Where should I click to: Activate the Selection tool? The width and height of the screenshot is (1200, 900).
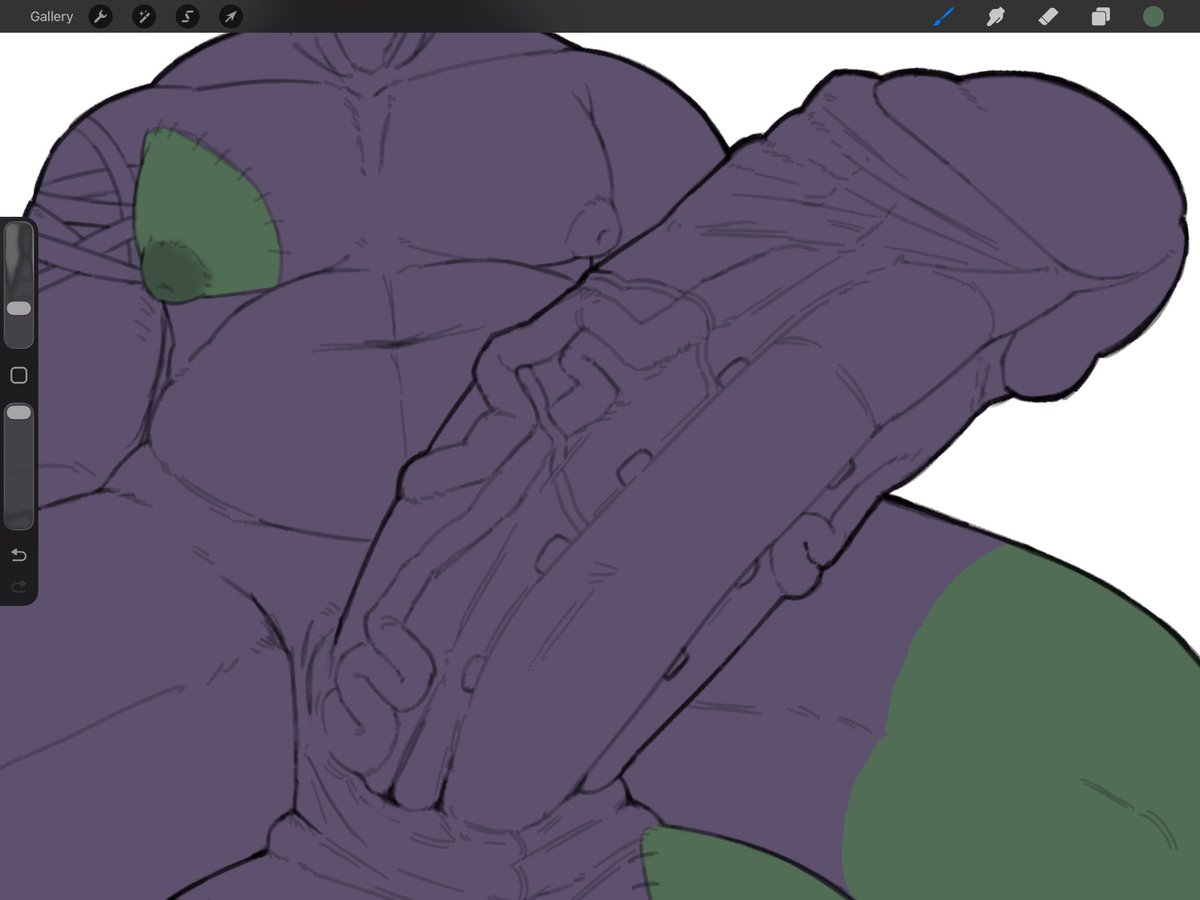coord(187,16)
